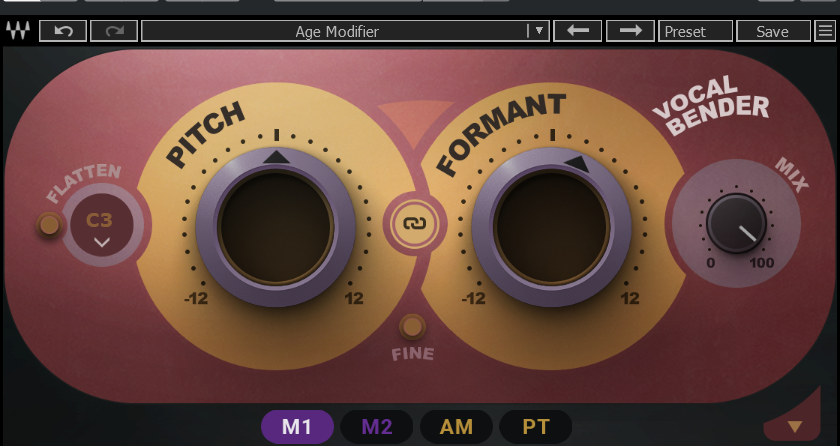This screenshot has height=446, width=840.
Task: Open the Age Modifier preset dropdown
Action: (539, 31)
